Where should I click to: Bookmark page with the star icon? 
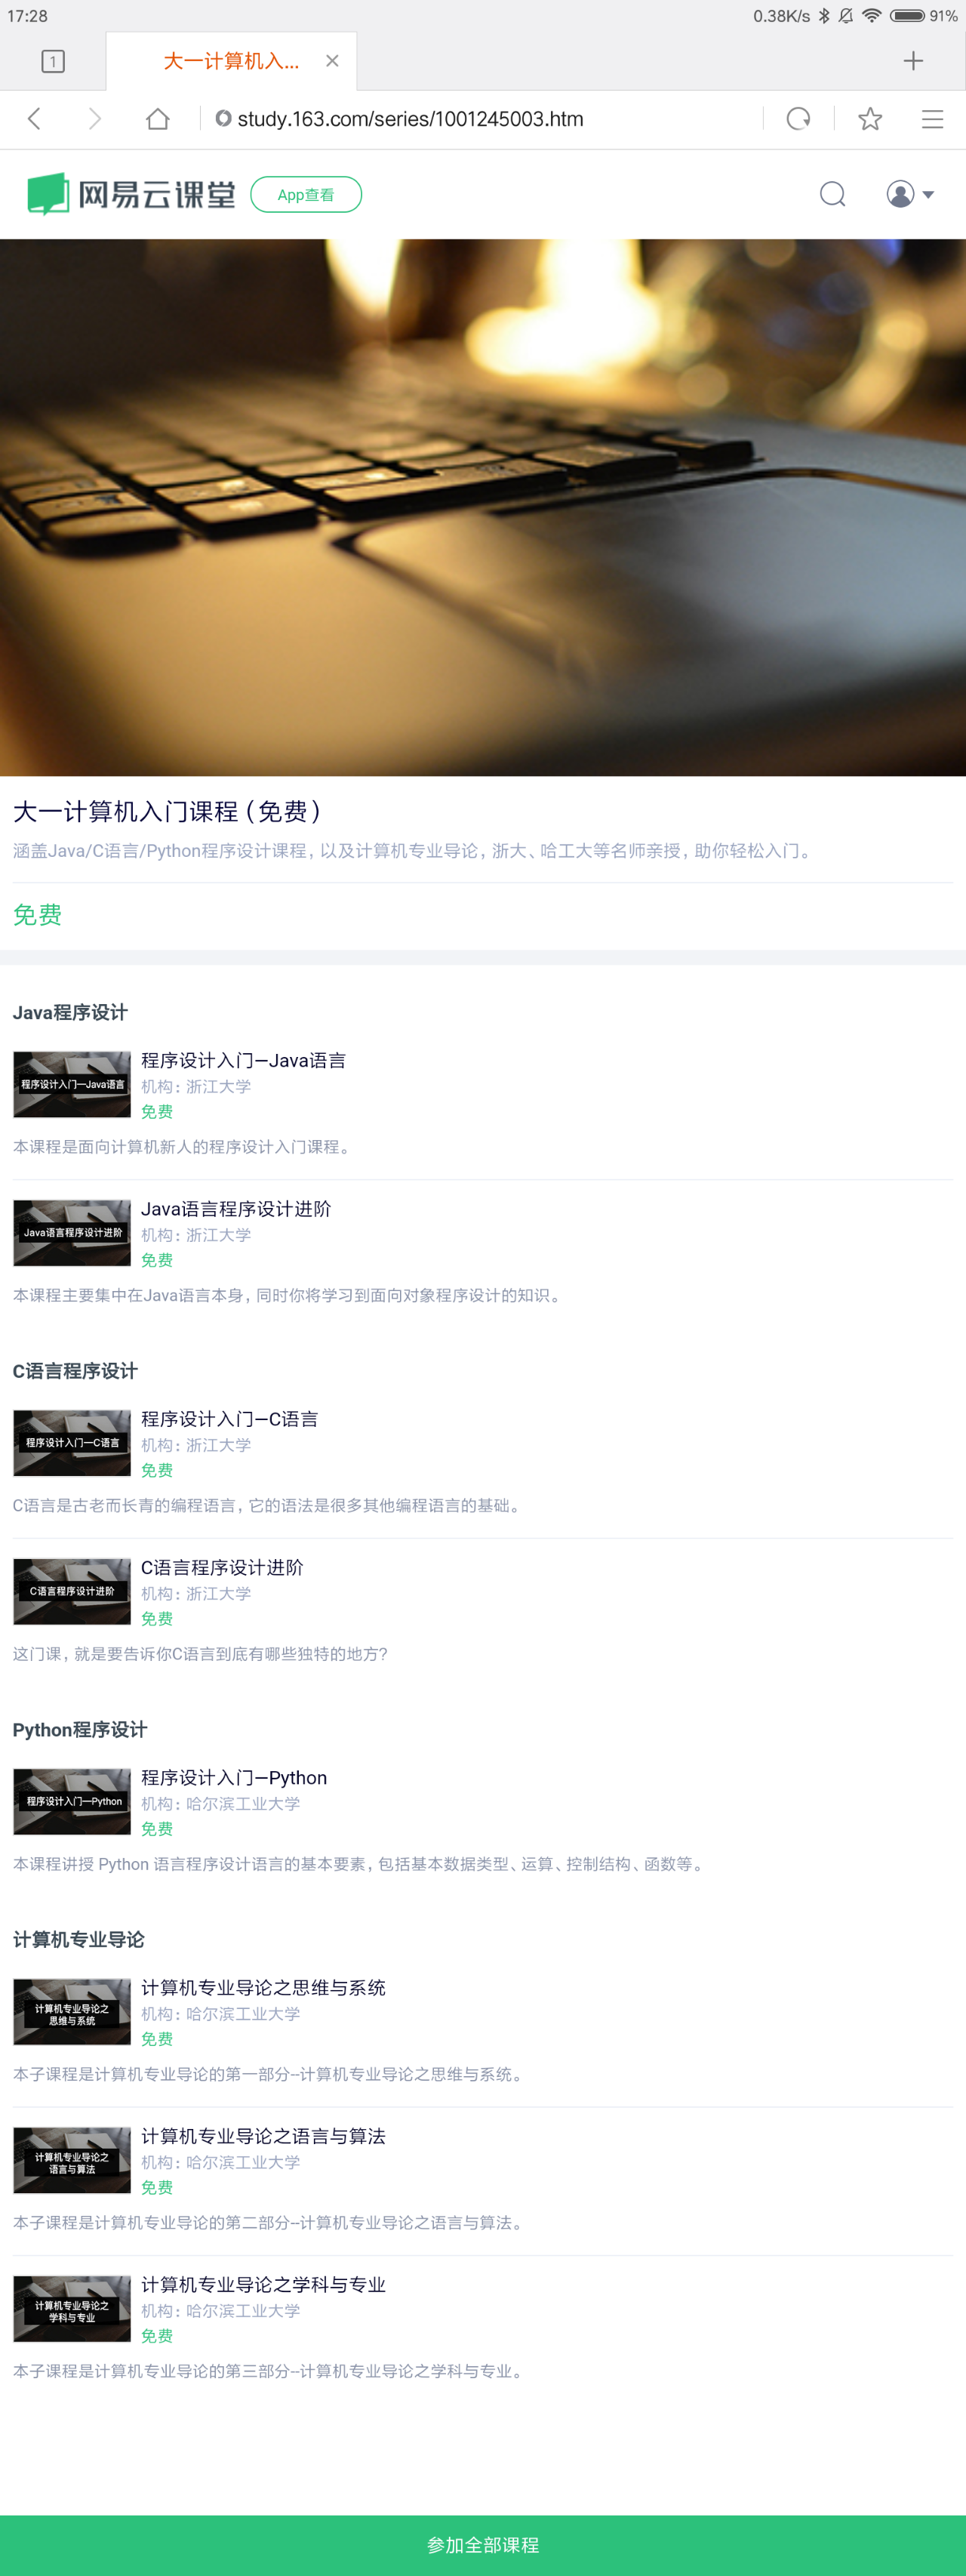pyautogui.click(x=870, y=119)
